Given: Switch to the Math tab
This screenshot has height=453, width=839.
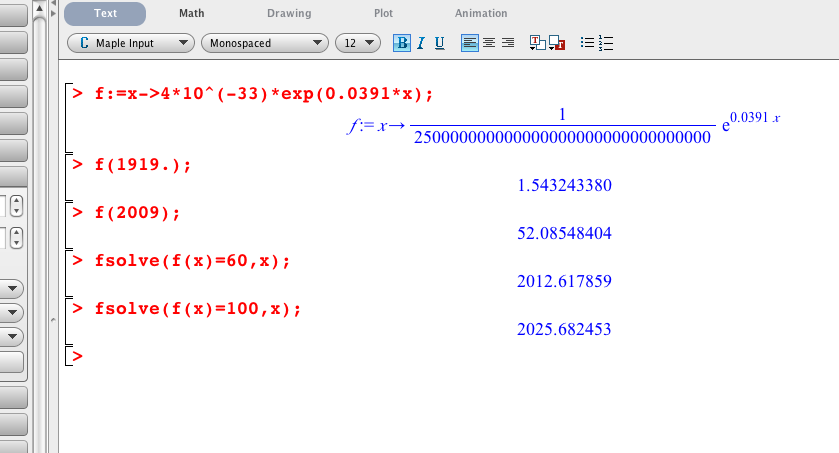Looking at the screenshot, I should coord(192,14).
